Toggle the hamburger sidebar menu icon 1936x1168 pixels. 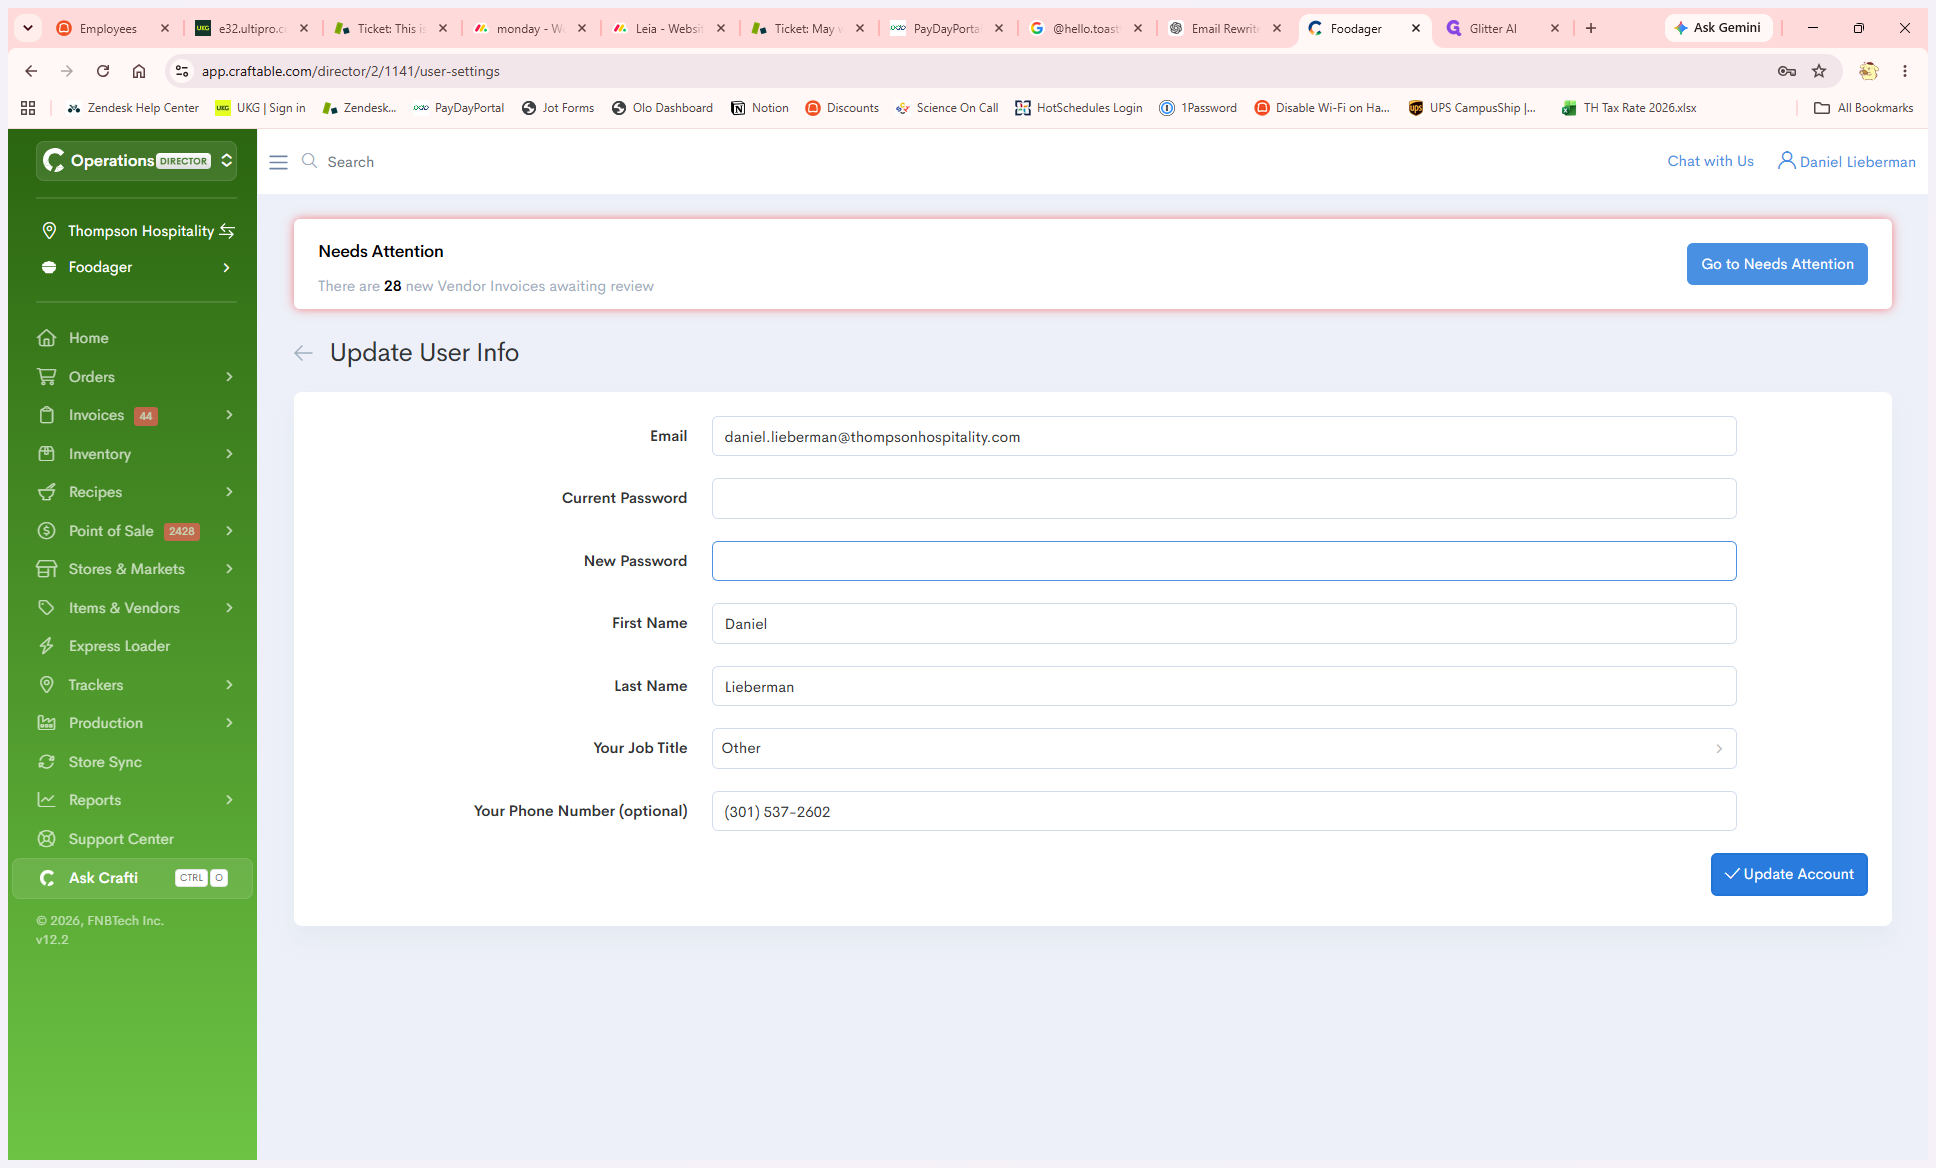(x=278, y=162)
